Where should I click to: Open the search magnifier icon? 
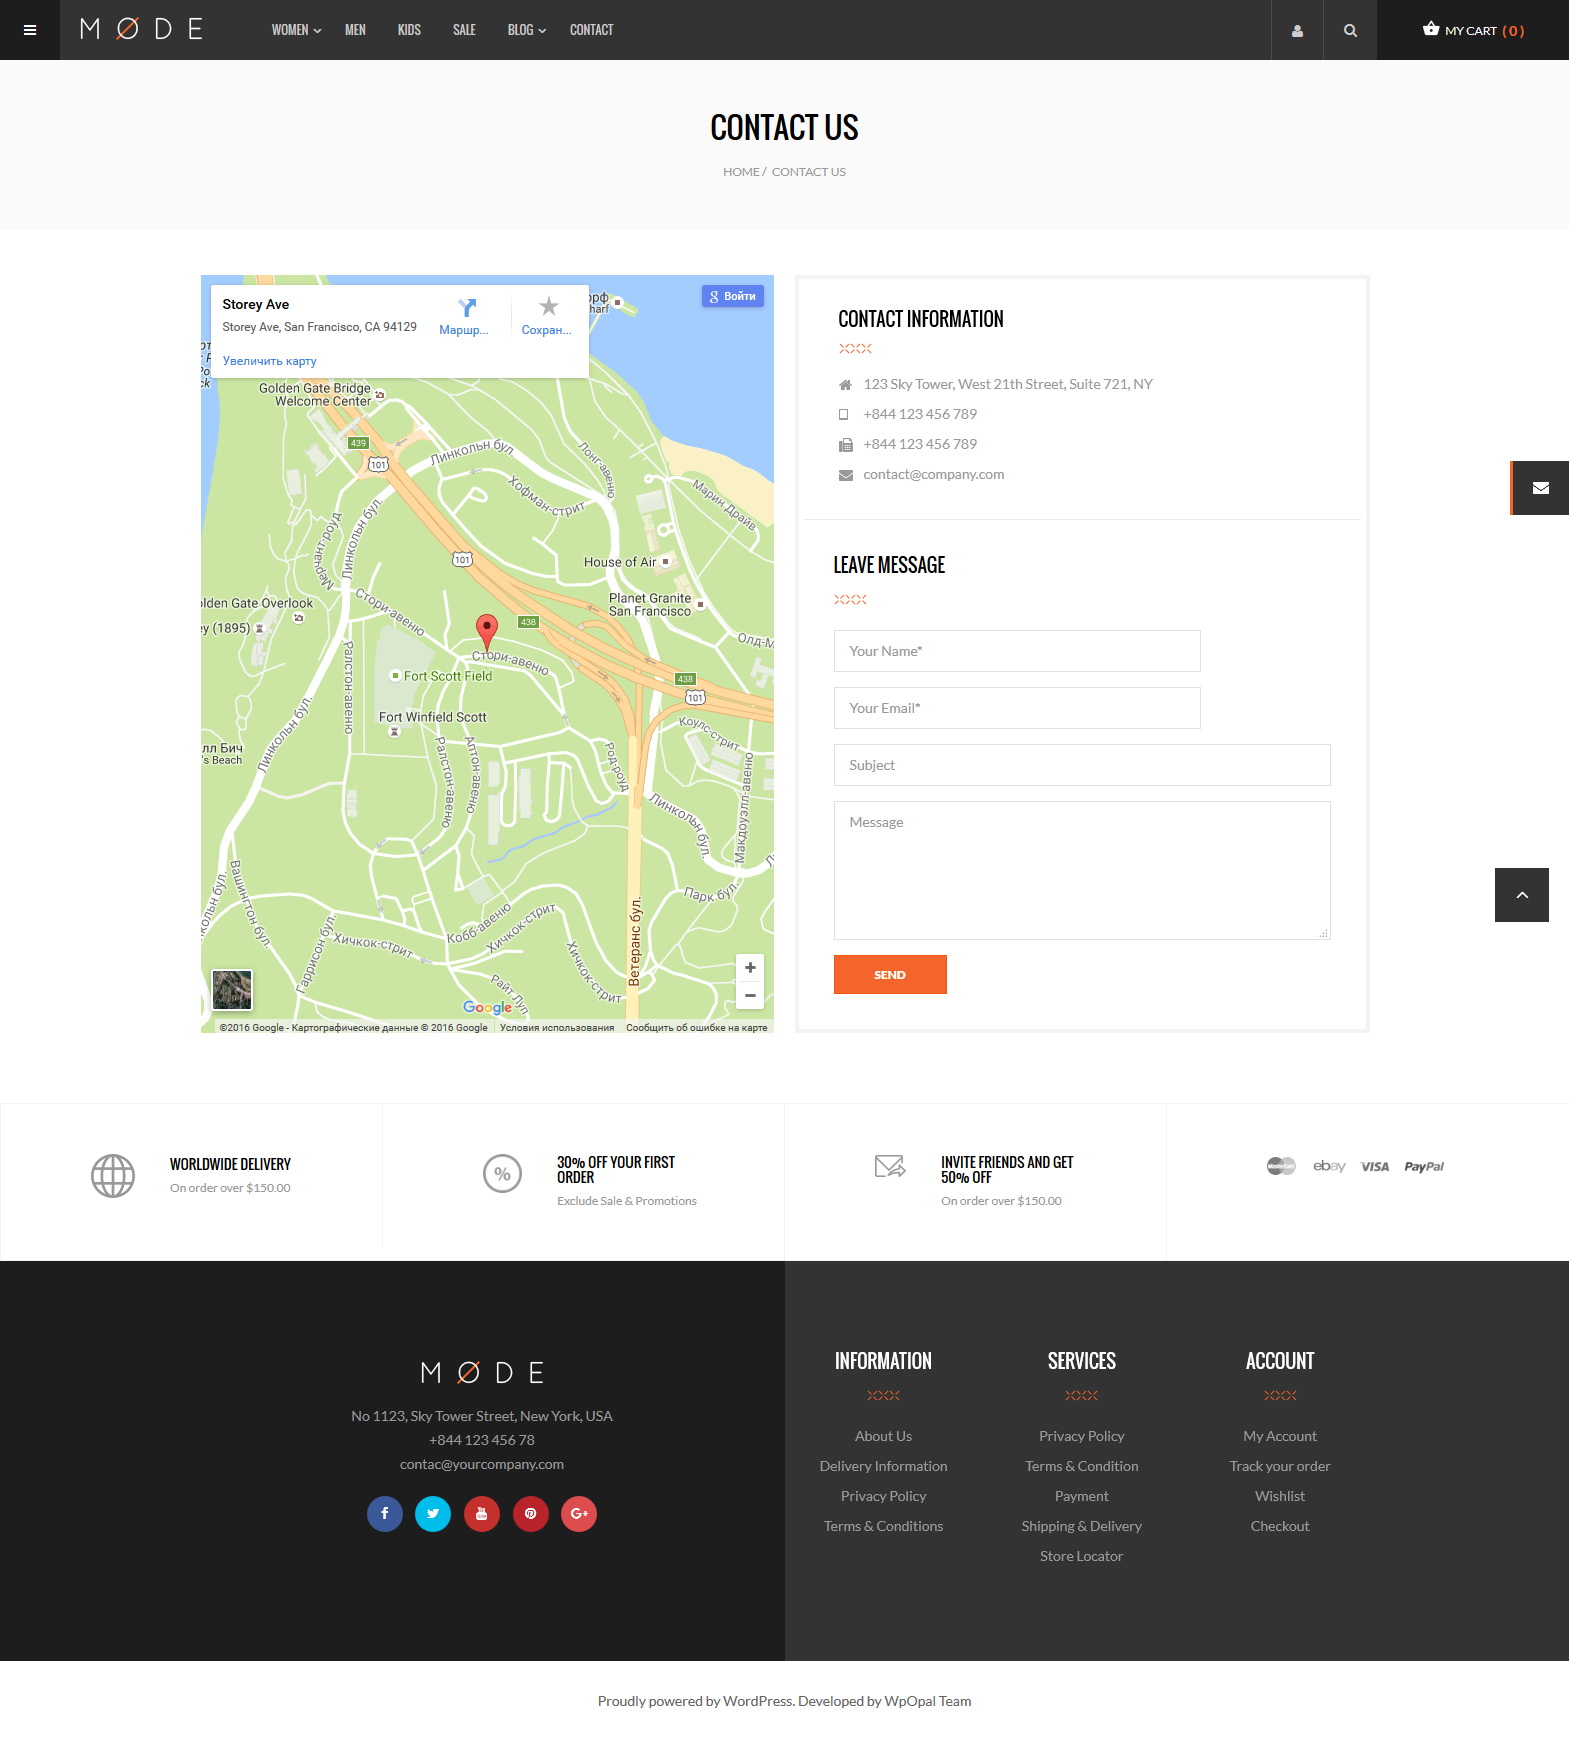pos(1350,30)
